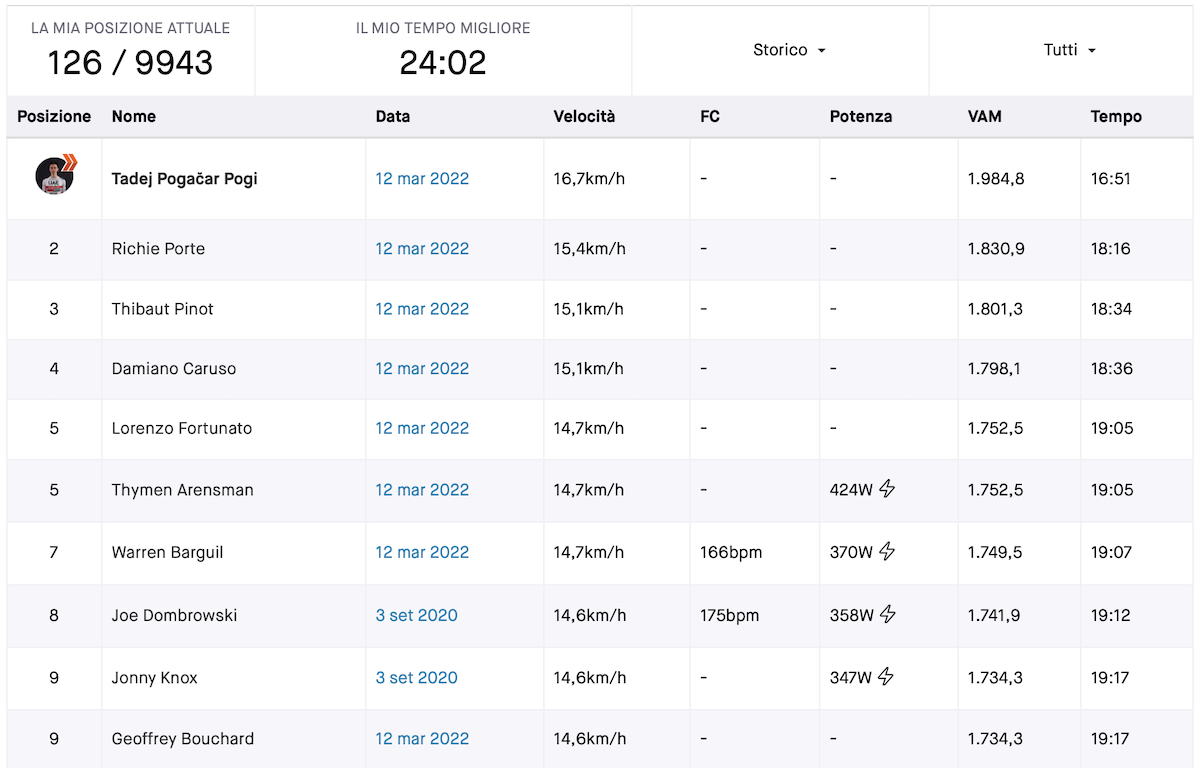Screen dimensions: 1200x768
Task: Click the current position 126 / 9943
Action: click(x=130, y=62)
